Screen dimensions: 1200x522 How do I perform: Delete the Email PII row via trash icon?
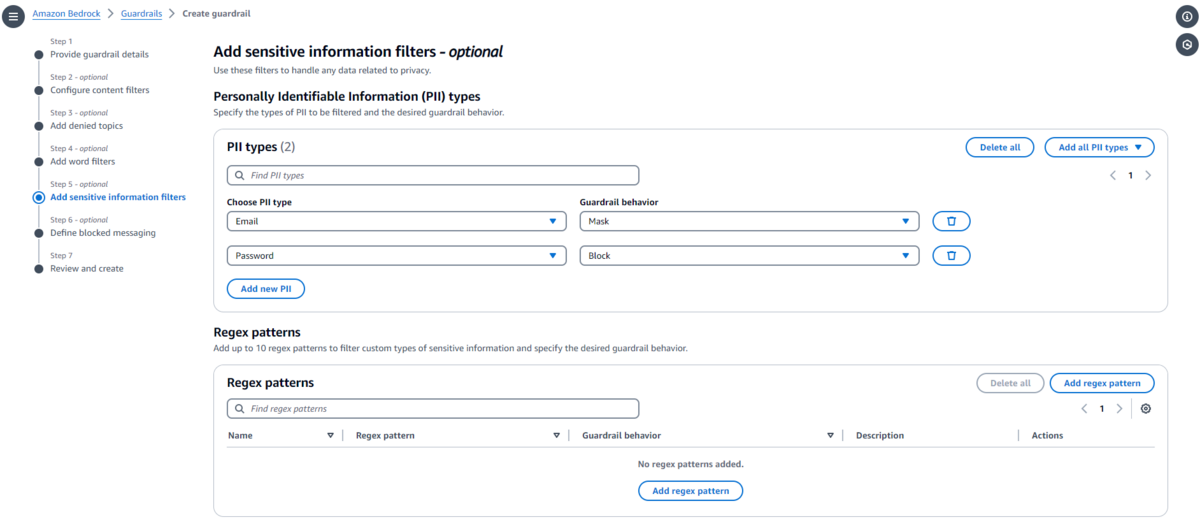tap(951, 221)
